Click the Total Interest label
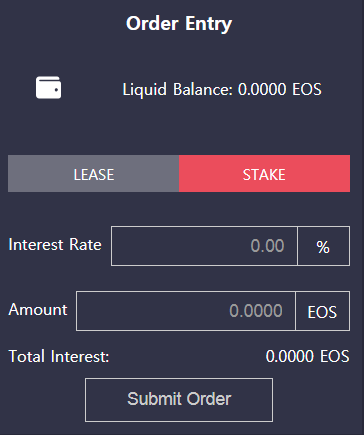364x435 pixels. click(59, 356)
